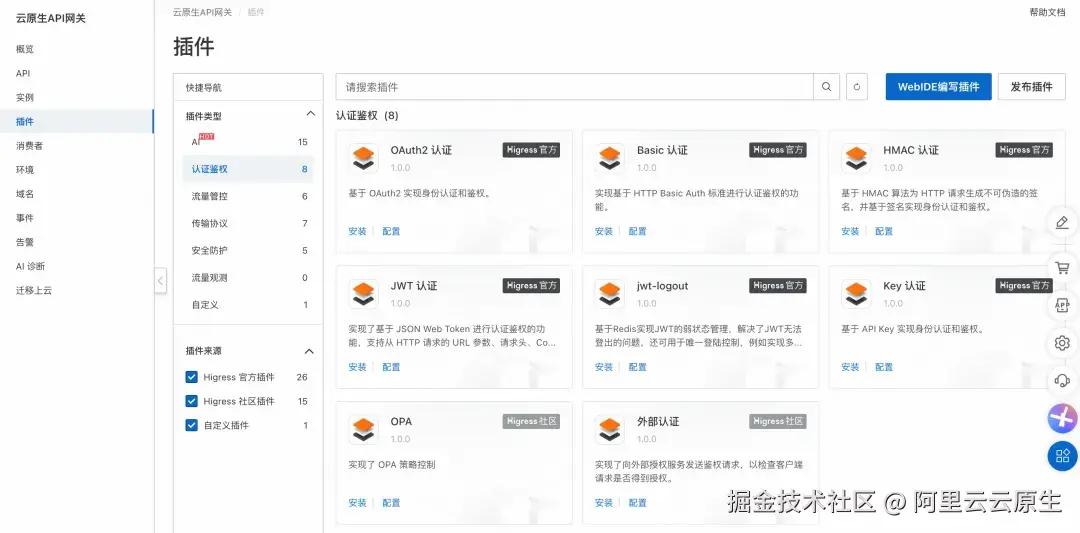Click 安装 on the Key 认证 card
Screen dimensions: 1080x533
[x=850, y=367]
